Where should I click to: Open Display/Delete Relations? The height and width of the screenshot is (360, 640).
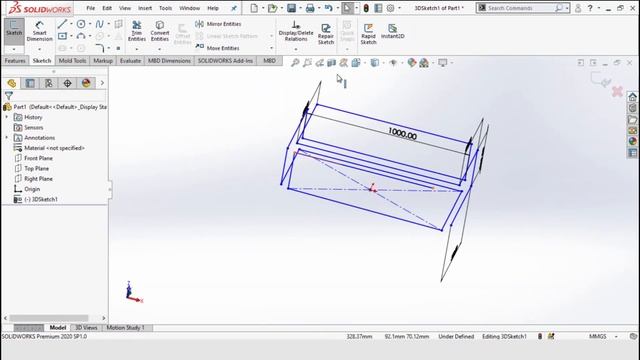(296, 31)
